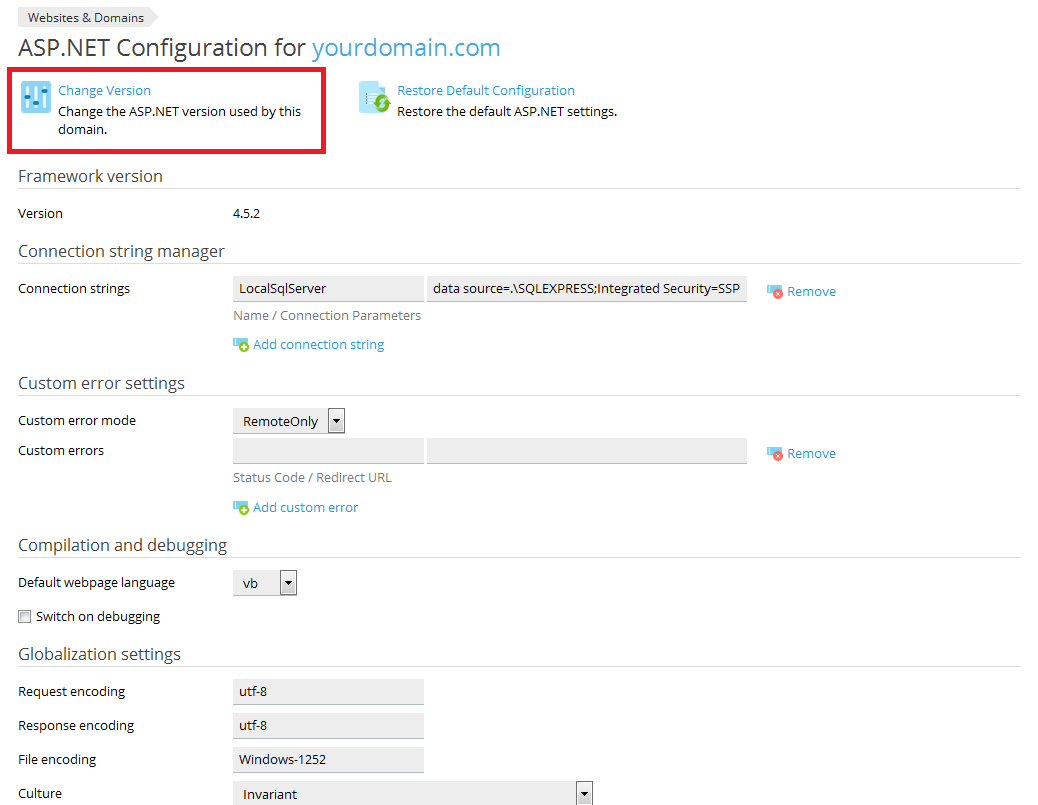Click the Restore Default Configuration icon
Screen dimensions: 1038x805
(x=375, y=97)
